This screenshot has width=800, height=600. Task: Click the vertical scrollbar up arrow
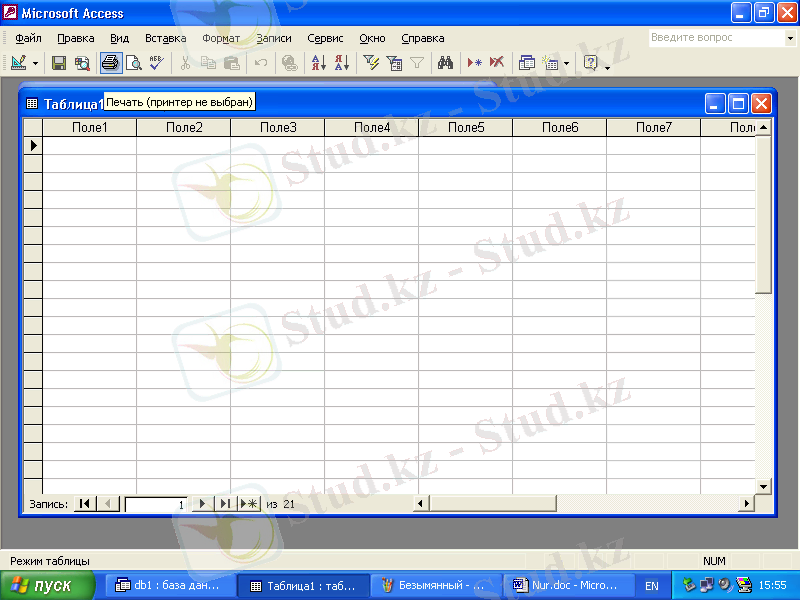763,128
